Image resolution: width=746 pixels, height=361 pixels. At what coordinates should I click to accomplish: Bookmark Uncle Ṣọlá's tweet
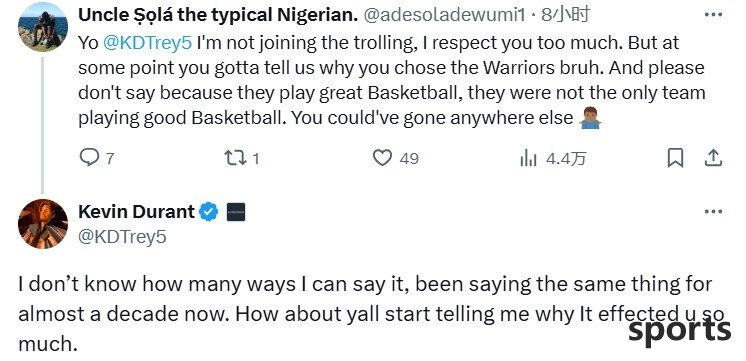(675, 158)
